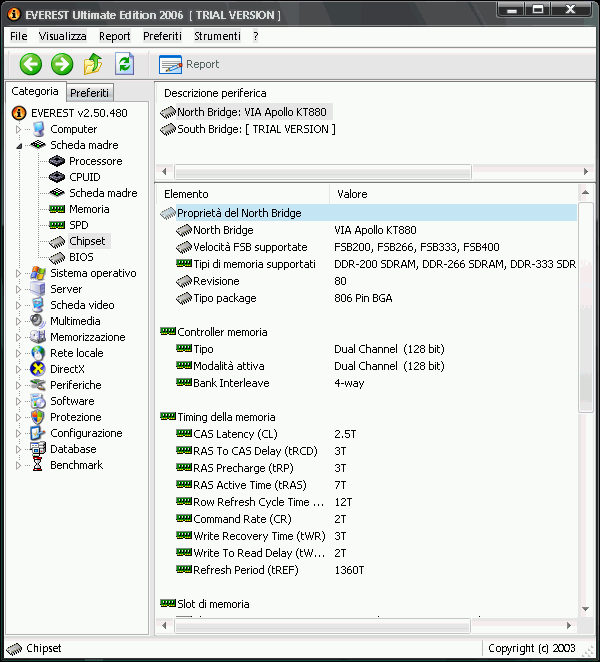Click the Elemento column header

242,194
